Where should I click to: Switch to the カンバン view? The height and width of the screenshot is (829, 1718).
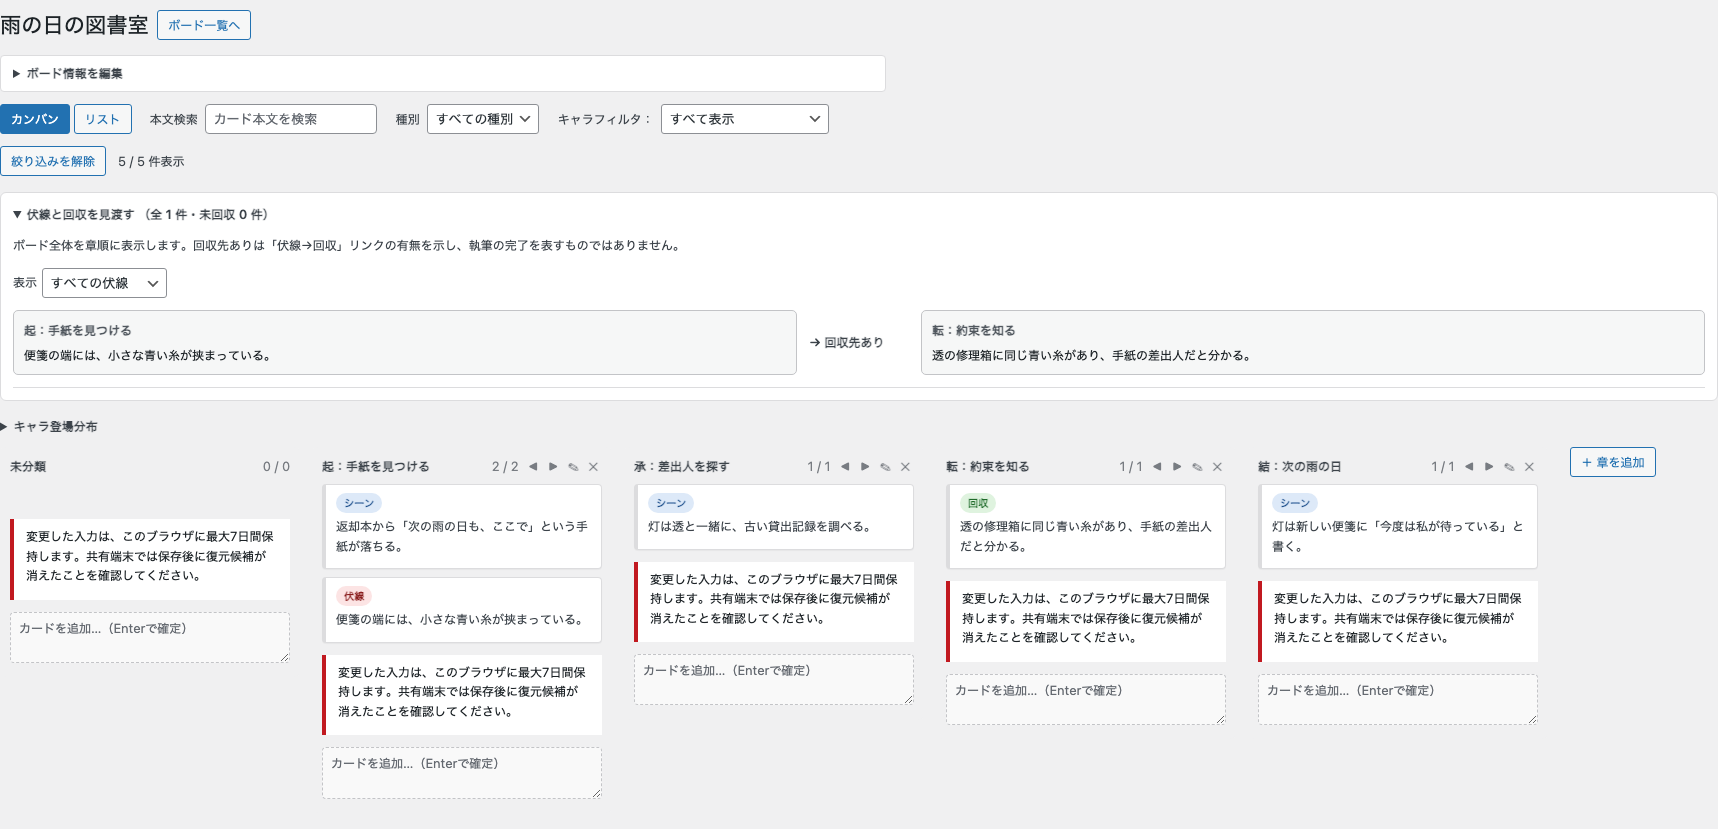point(35,119)
